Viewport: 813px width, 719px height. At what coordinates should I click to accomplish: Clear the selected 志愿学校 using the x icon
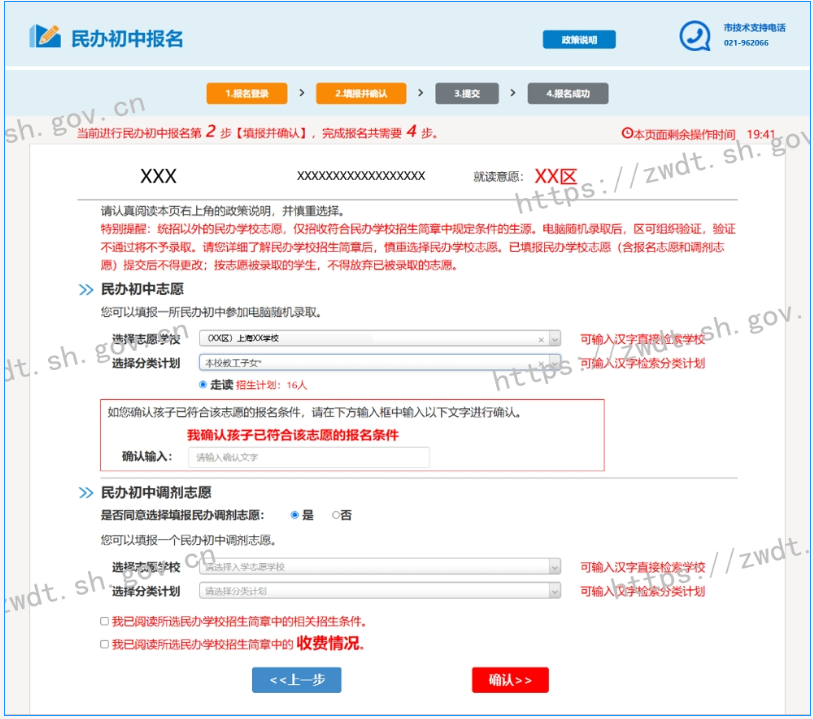pos(541,340)
